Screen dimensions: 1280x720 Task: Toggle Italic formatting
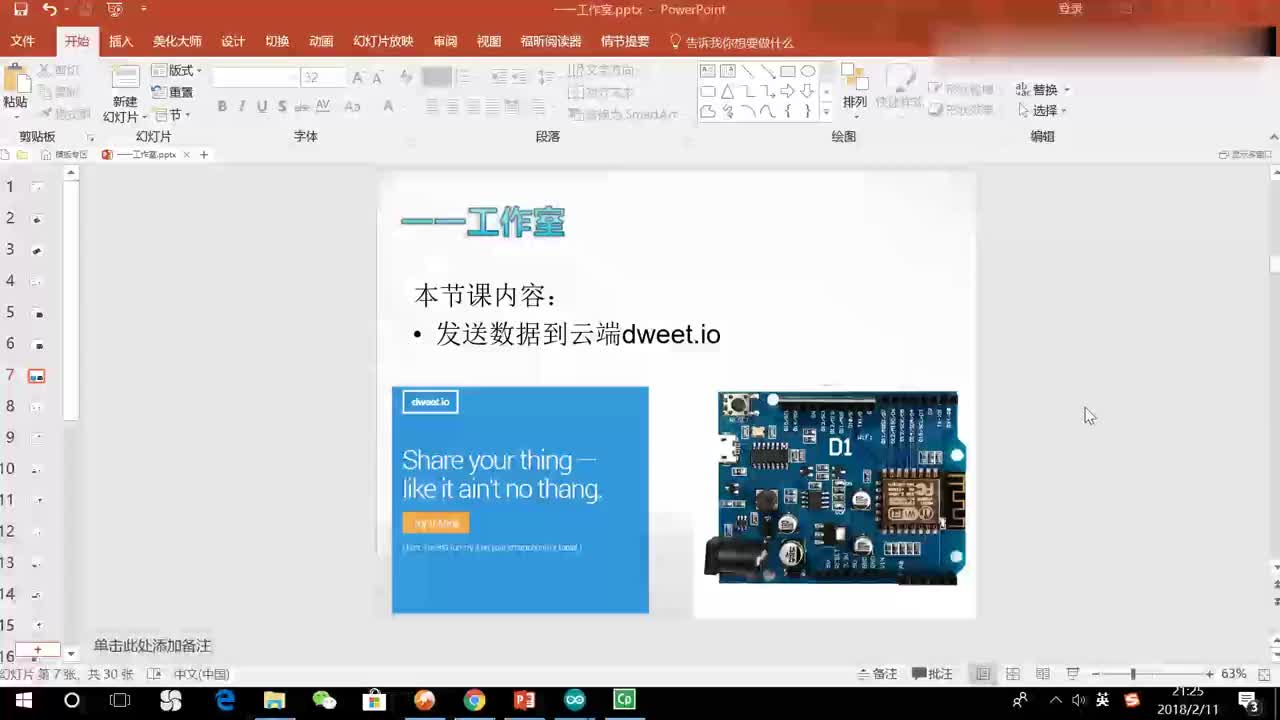click(242, 106)
